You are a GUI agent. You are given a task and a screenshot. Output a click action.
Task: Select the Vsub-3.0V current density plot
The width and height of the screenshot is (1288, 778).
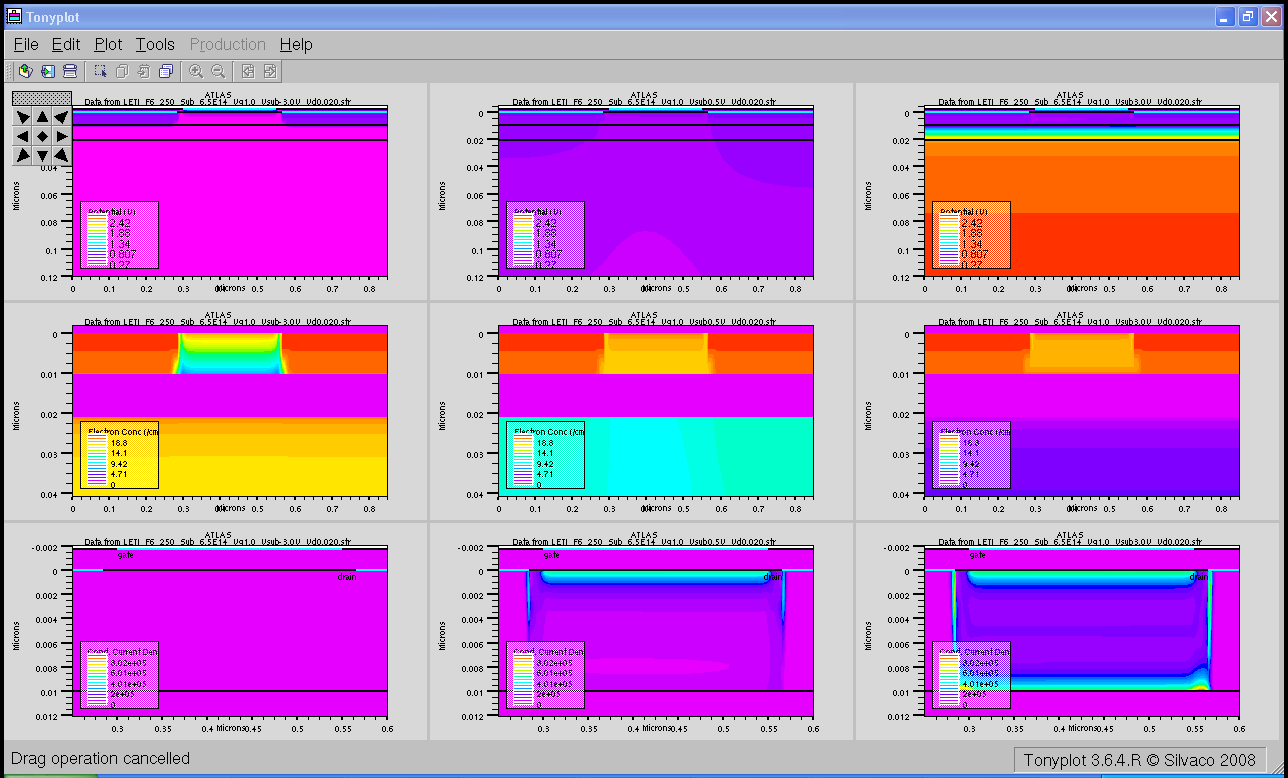point(230,632)
